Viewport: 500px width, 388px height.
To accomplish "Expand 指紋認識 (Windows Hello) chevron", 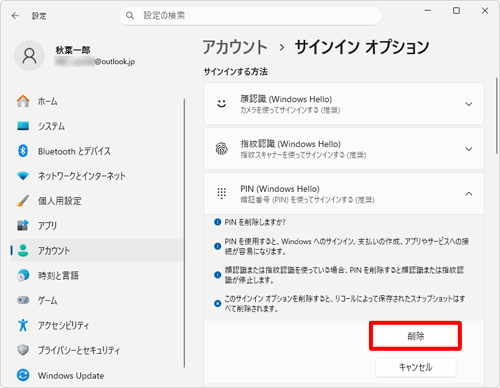I will tap(469, 149).
